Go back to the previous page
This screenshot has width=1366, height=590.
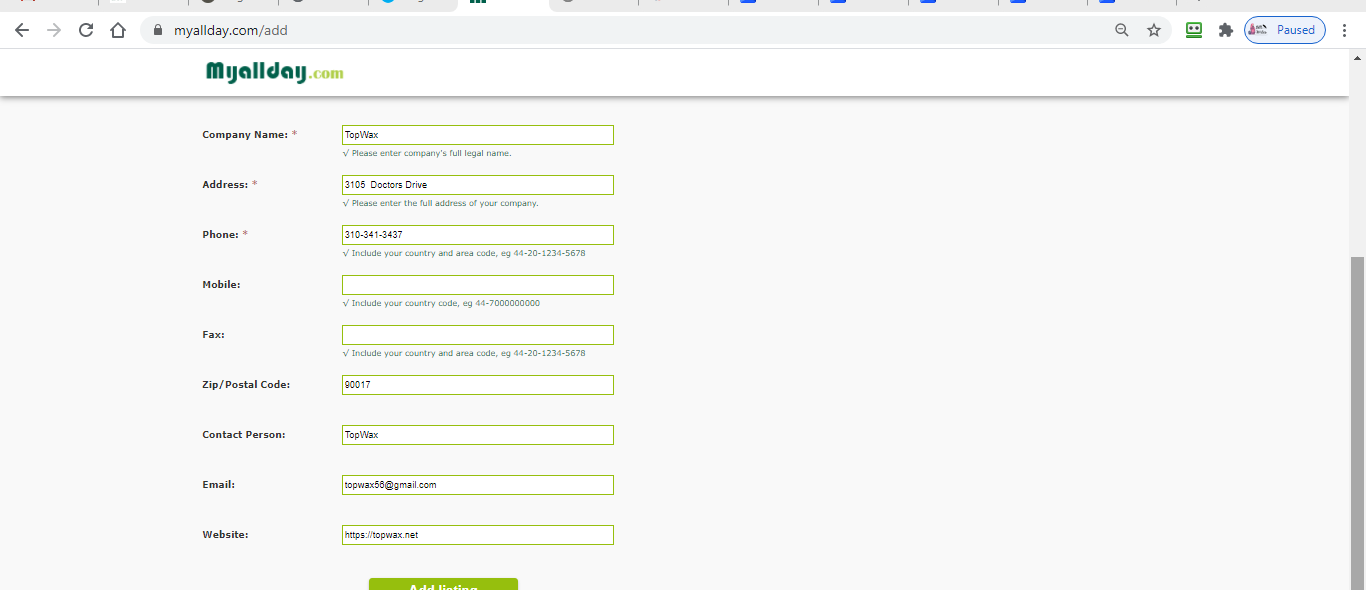tap(22, 30)
